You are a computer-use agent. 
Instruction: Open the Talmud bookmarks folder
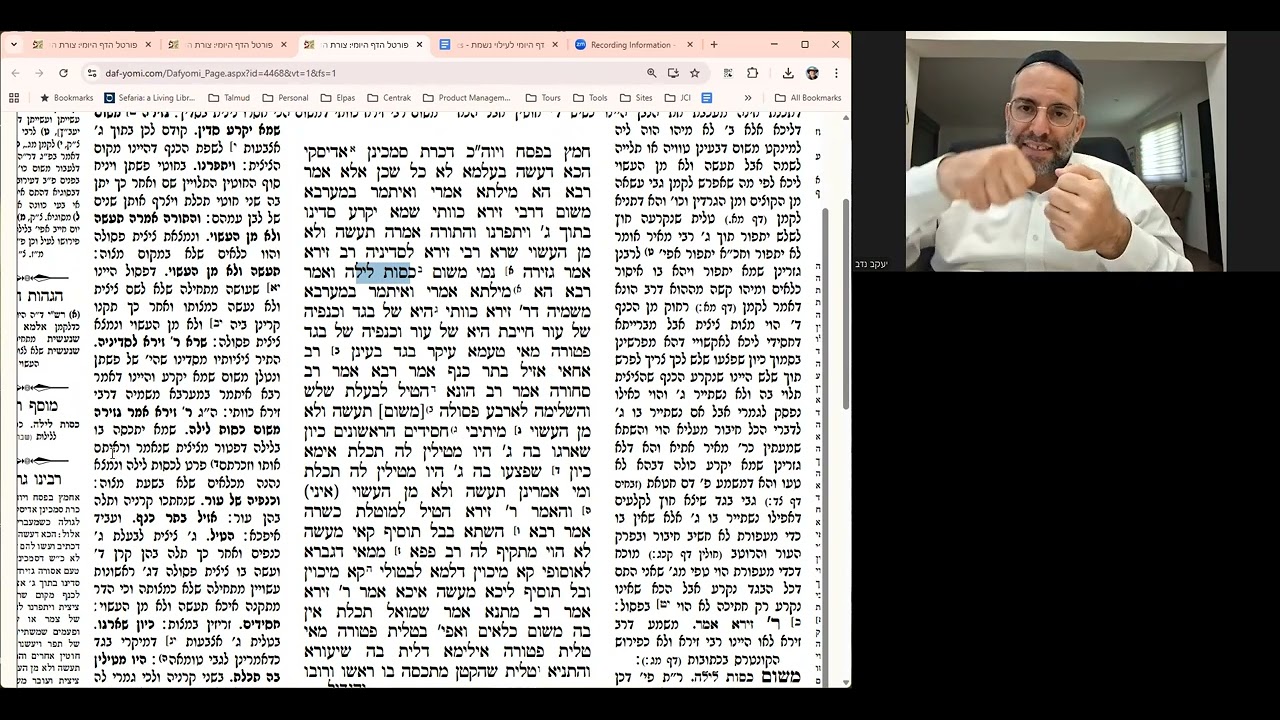coord(229,98)
